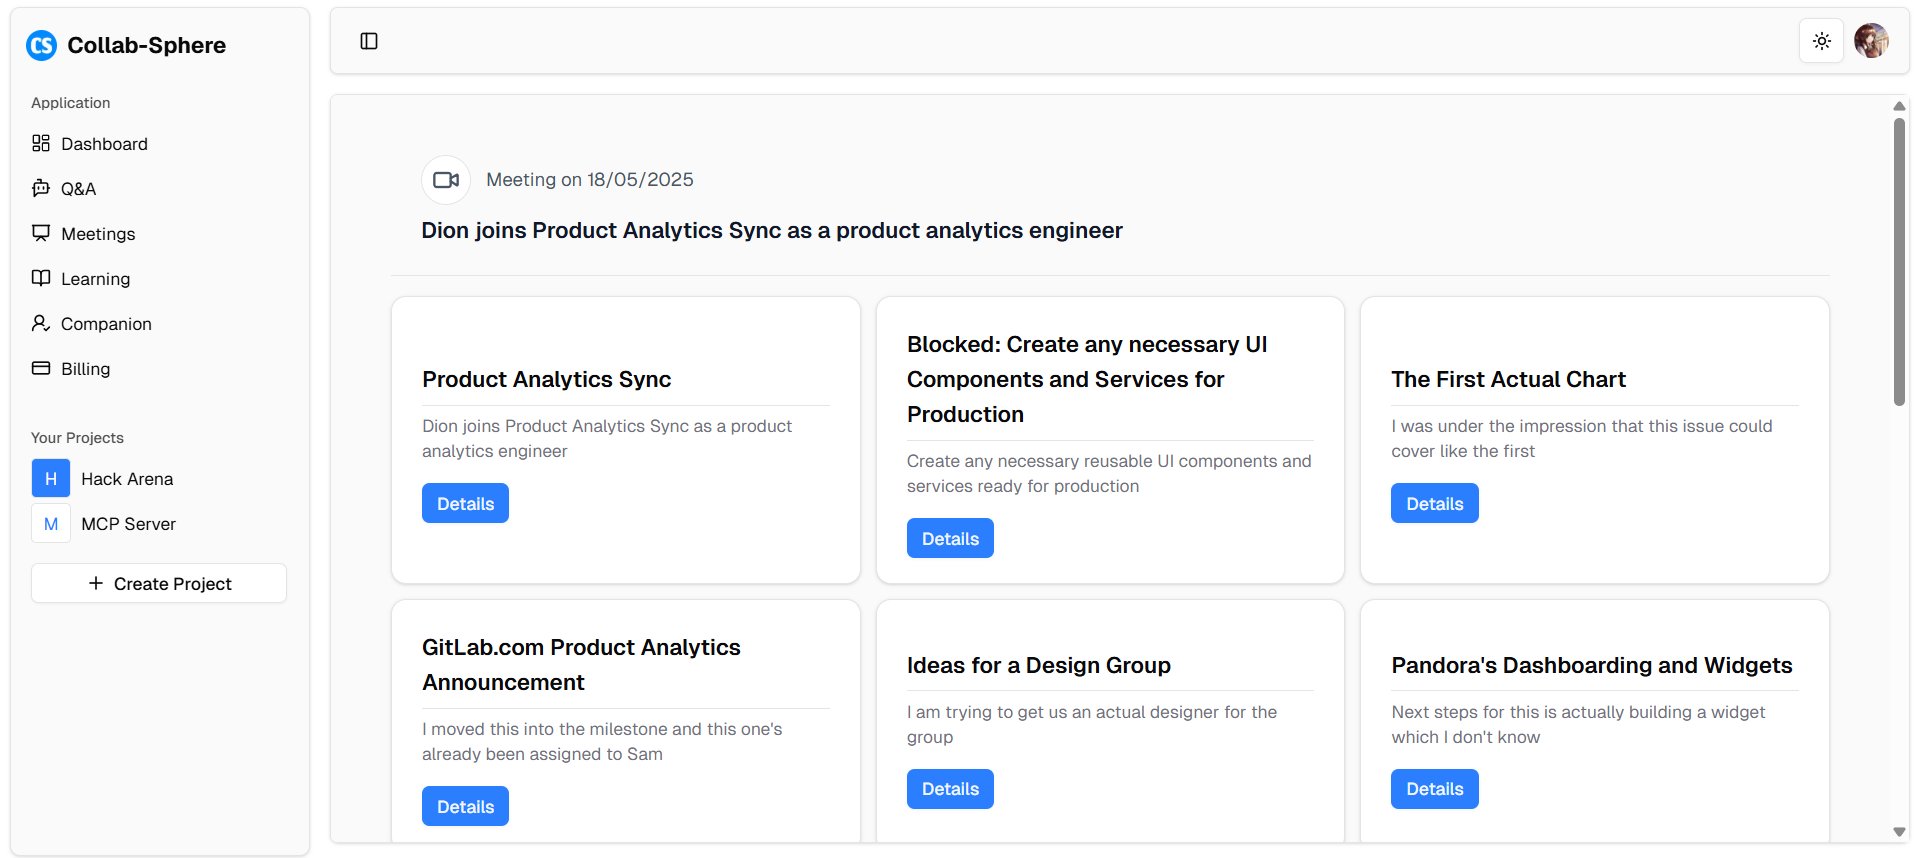Toggle the sidebar panel icon
The height and width of the screenshot is (858, 1918).
[x=369, y=41]
